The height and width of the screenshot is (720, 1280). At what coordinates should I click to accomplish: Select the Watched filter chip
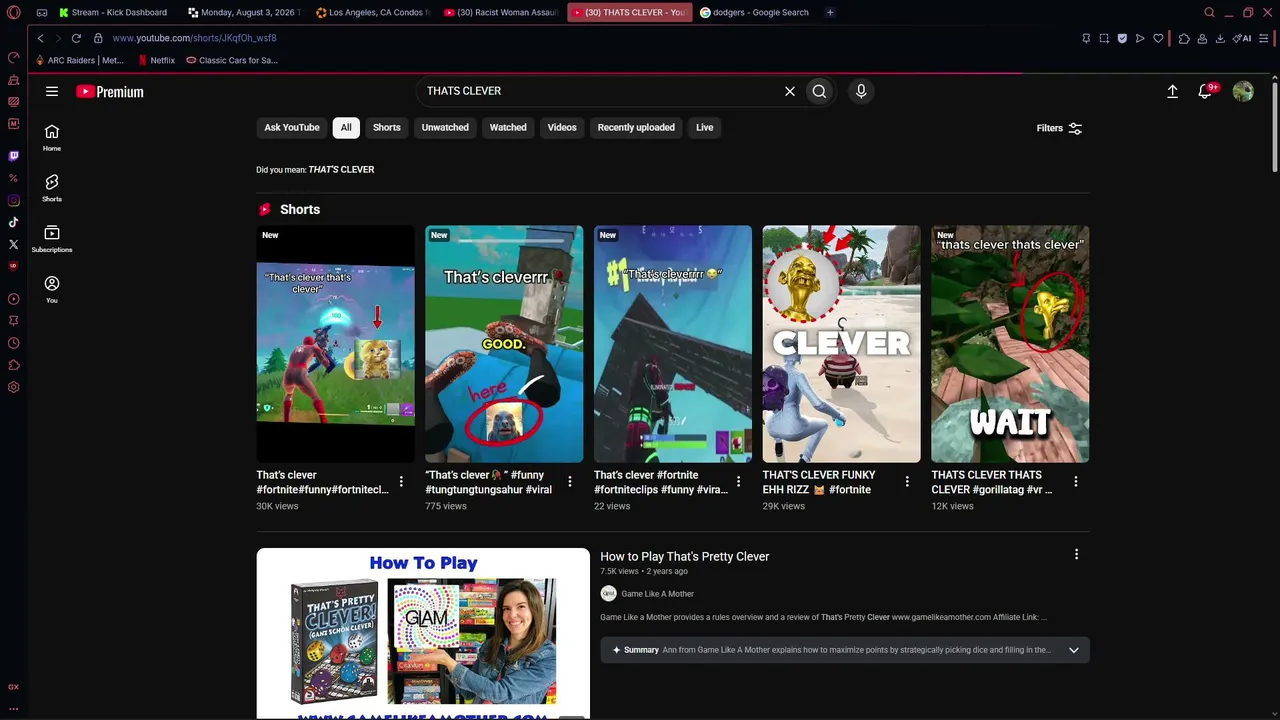(x=508, y=128)
